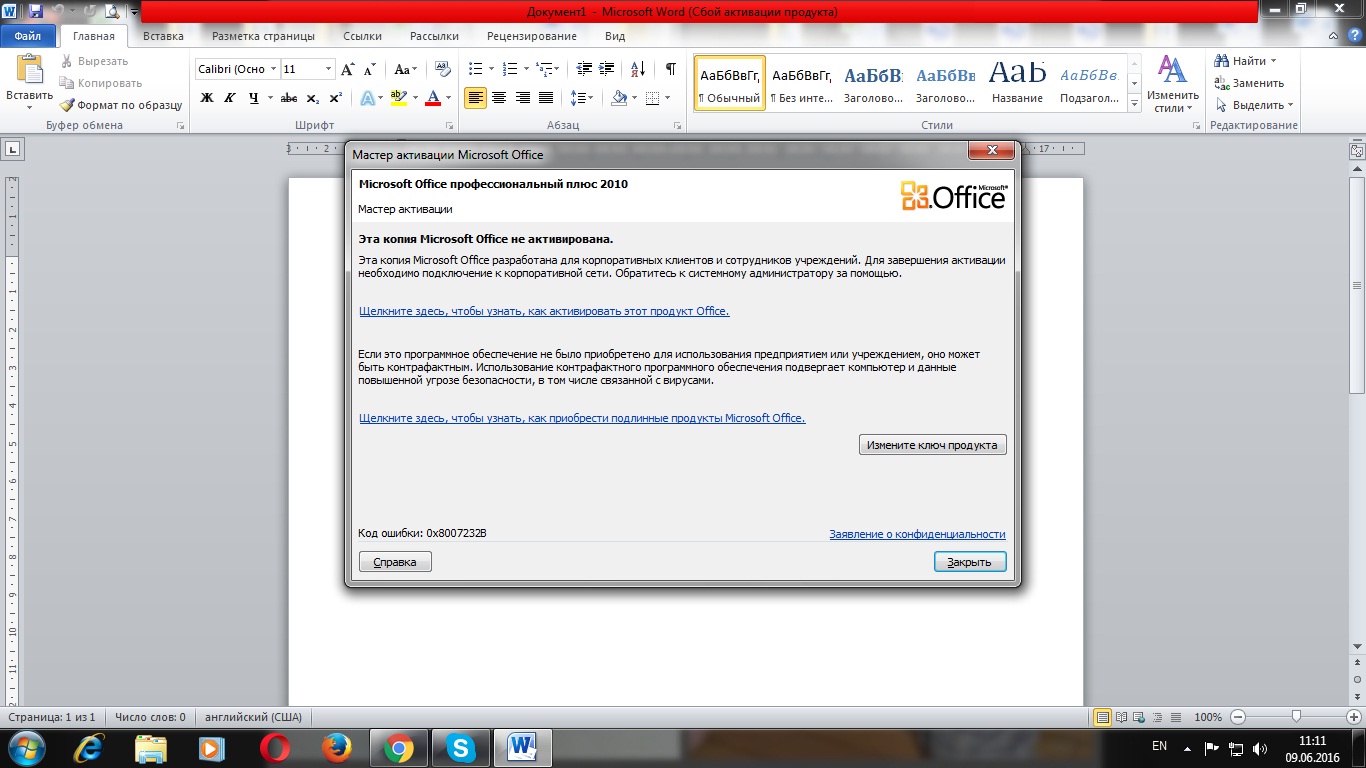Apply the red font color
1366x768 pixels.
[432, 98]
